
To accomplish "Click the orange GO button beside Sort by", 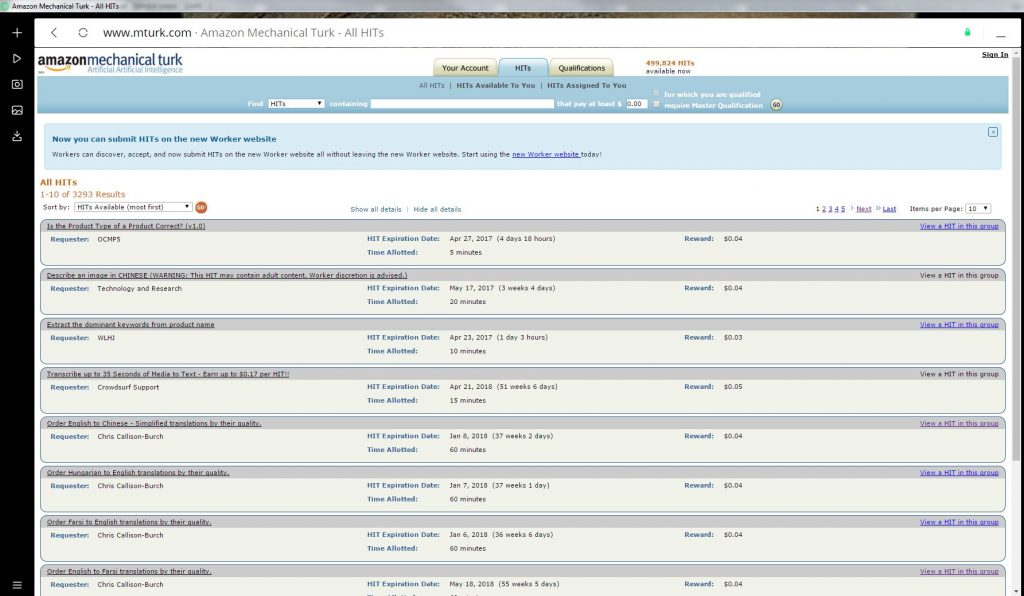I will click(201, 207).
